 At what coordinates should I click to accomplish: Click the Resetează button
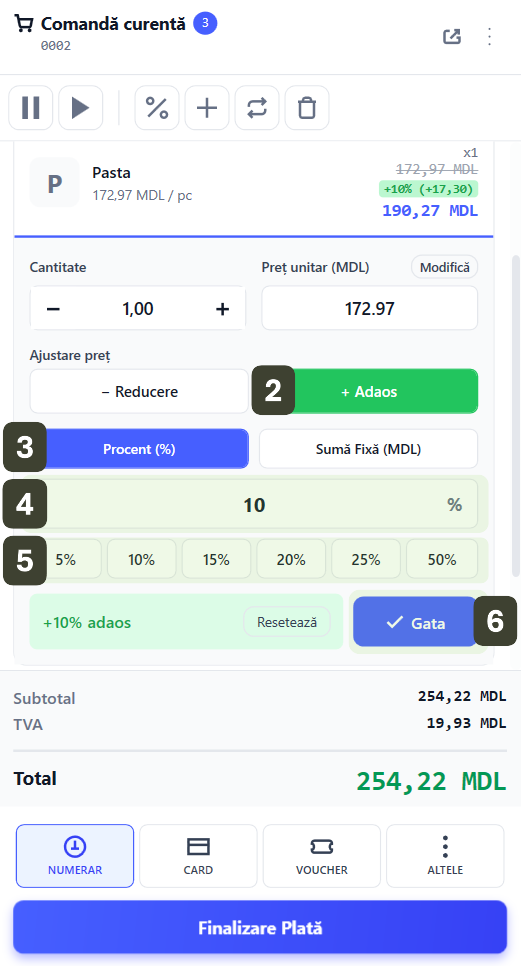287,622
